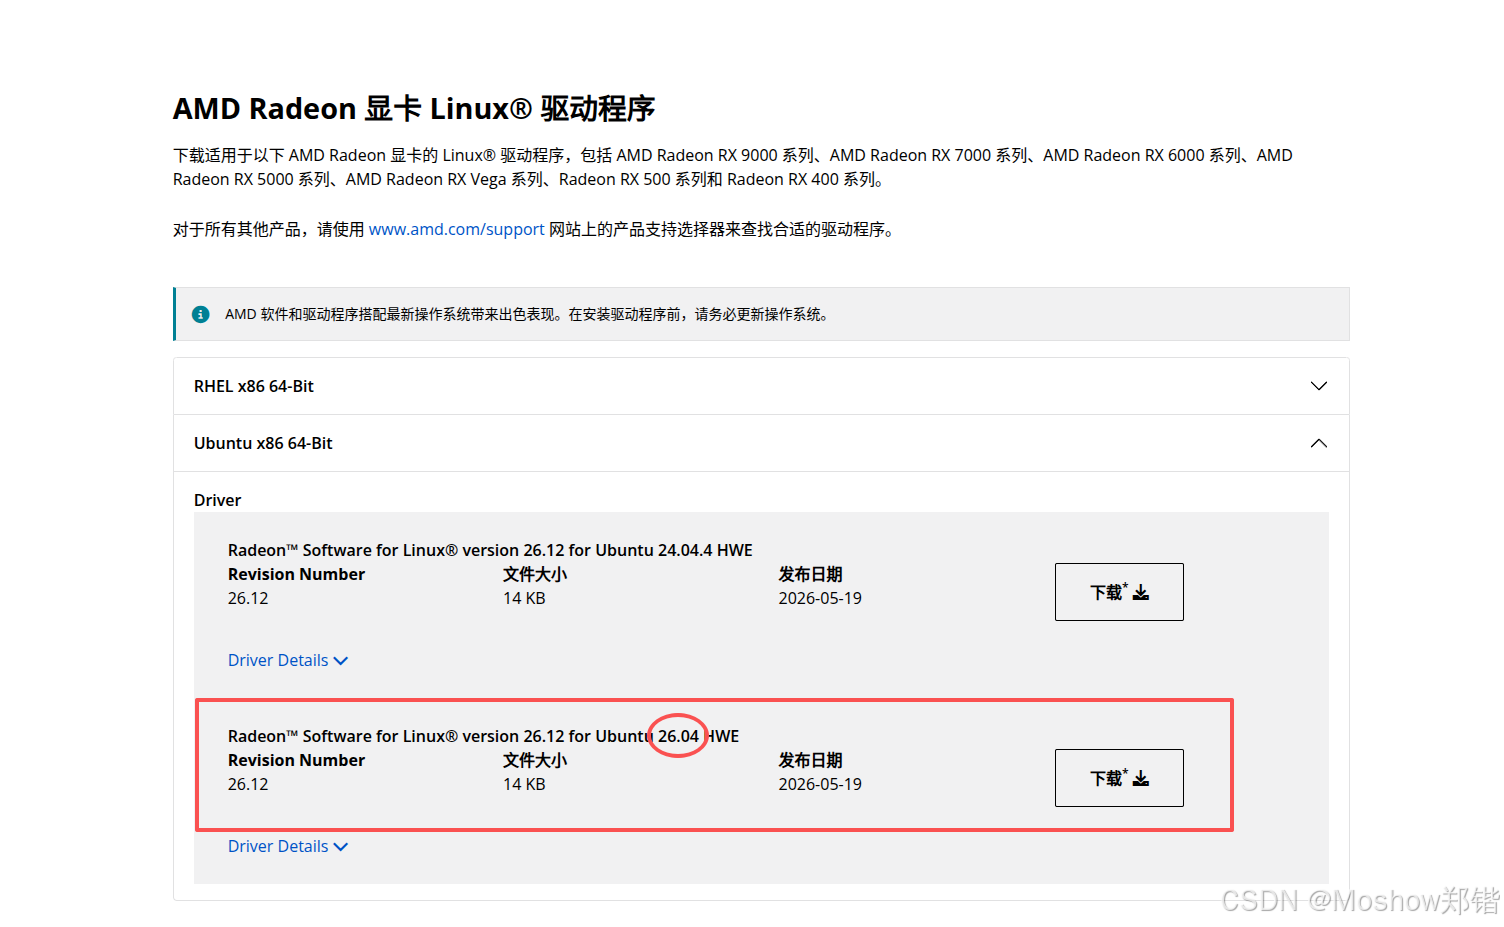Click release date 2026-05-19 of 24.04.4 driver
1504x927 pixels.
click(x=820, y=598)
